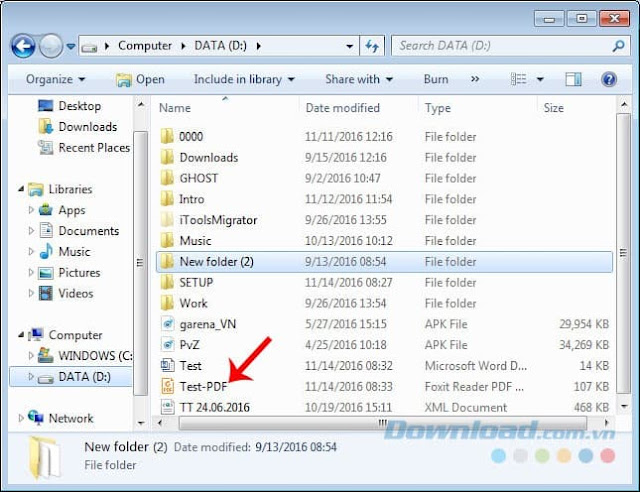Select WINDOWS (C:) drive in navigation pane
The image size is (640, 492).
85,356
